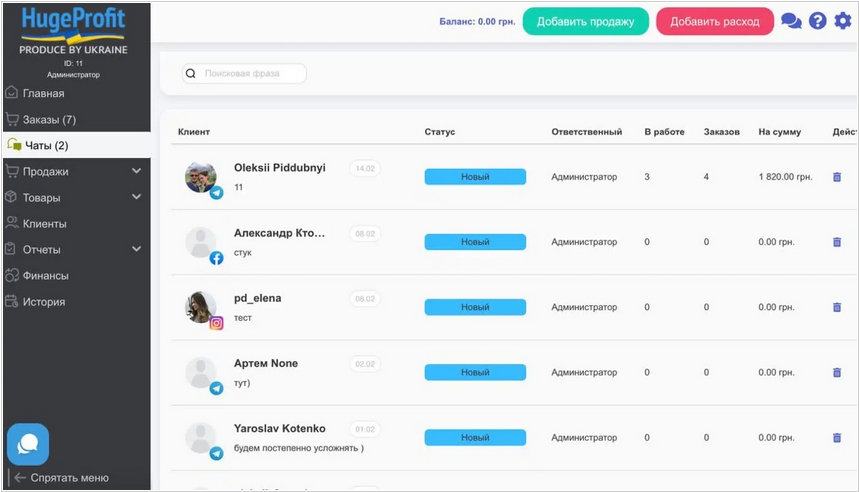Expand the Товары submenu arrow

click(x=137, y=198)
